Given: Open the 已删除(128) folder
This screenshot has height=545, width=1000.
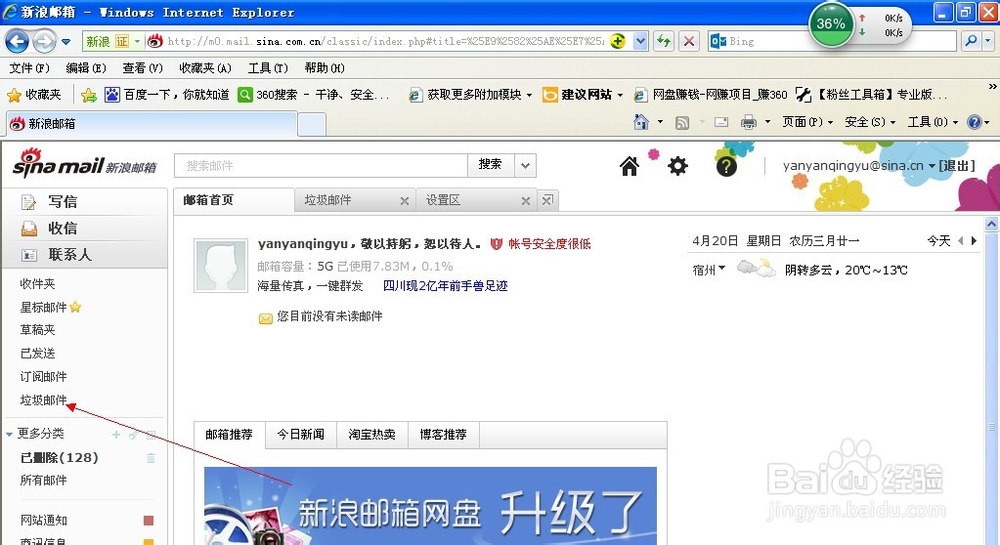Looking at the screenshot, I should (x=59, y=458).
